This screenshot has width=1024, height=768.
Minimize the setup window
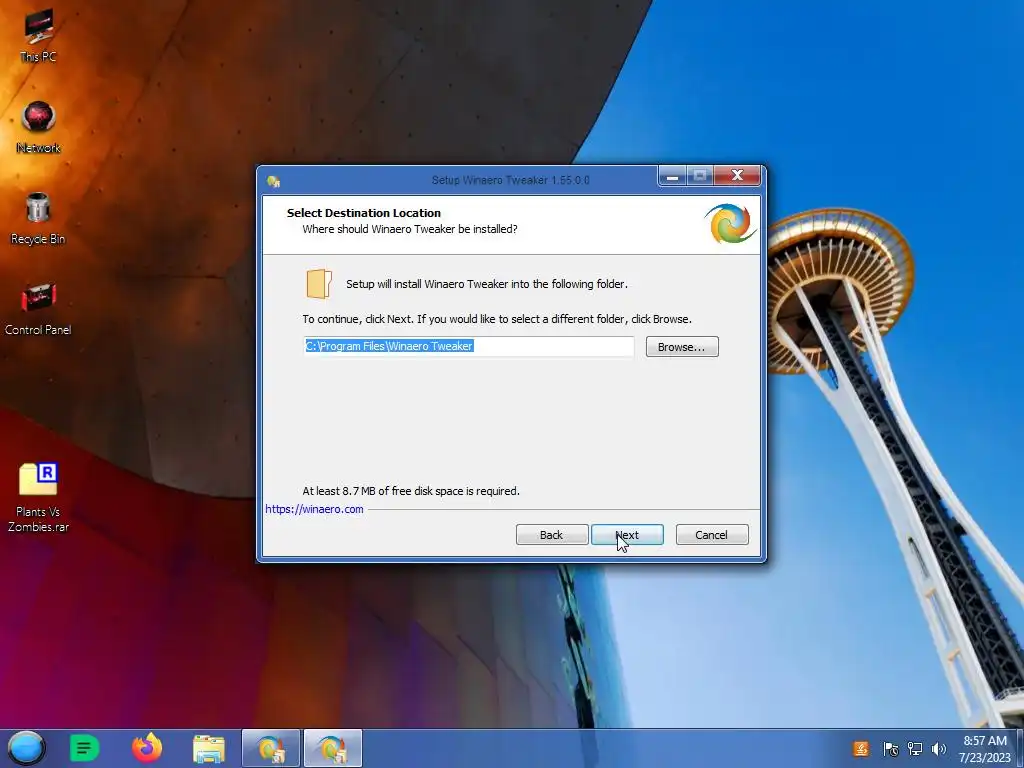pyautogui.click(x=672, y=176)
